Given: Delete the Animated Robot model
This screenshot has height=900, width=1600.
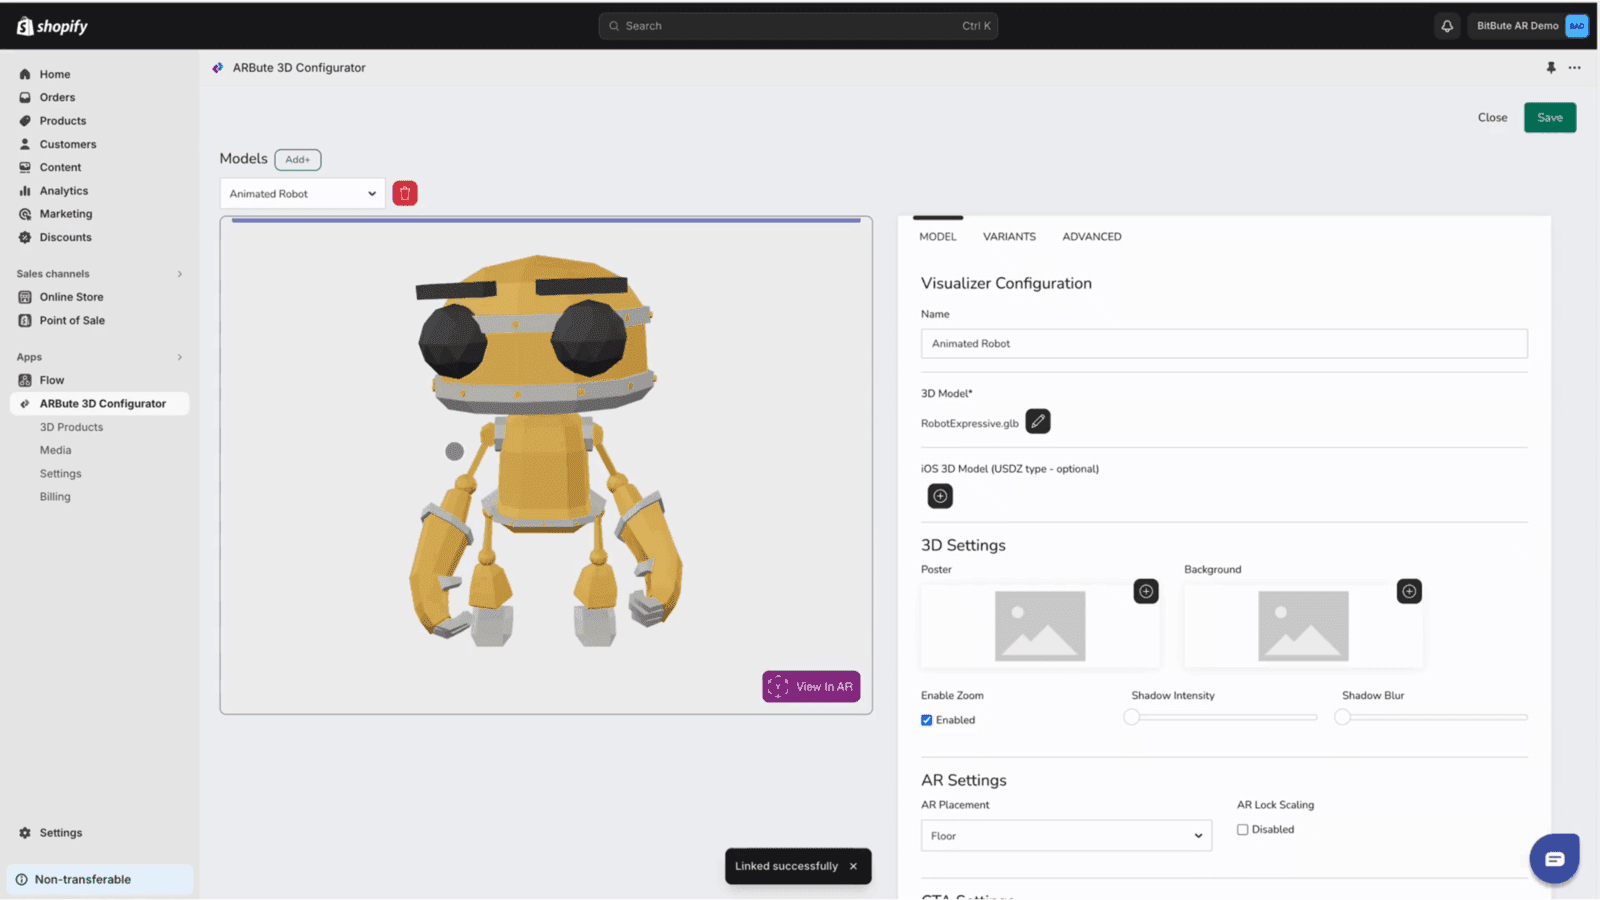Looking at the screenshot, I should click(x=404, y=192).
